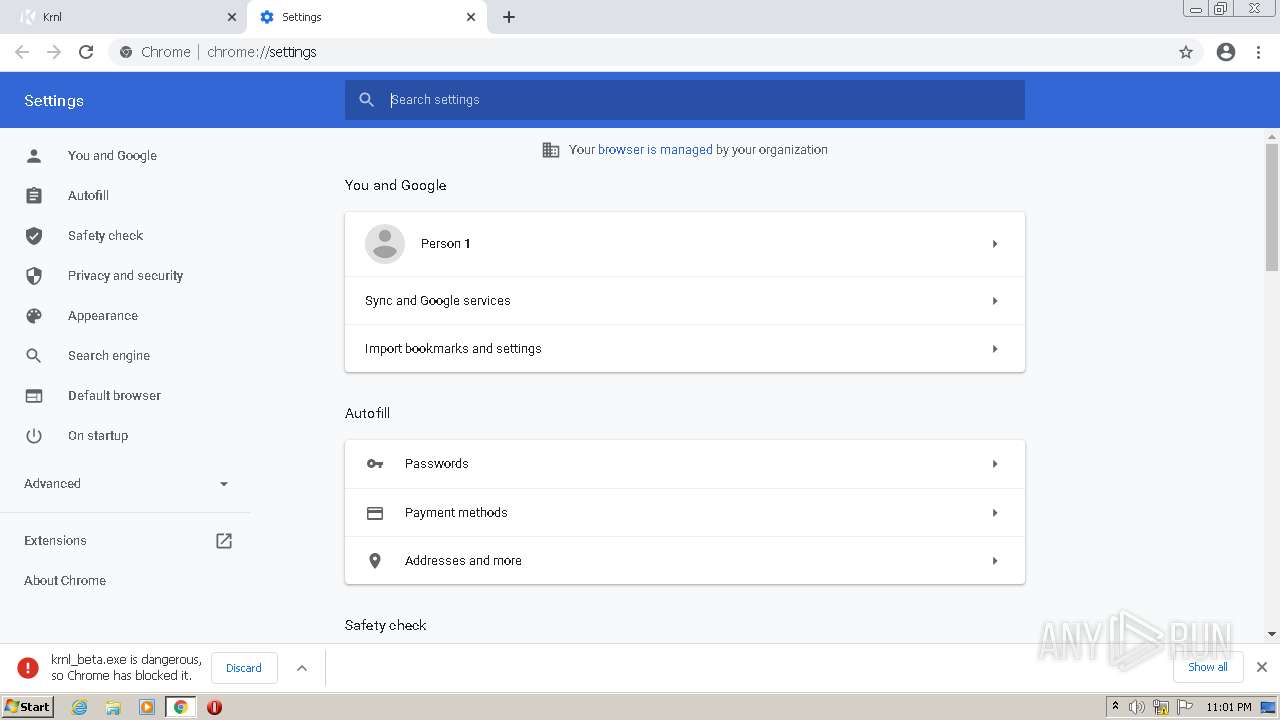Click the Payment methods card icon
1280x720 pixels.
point(375,513)
